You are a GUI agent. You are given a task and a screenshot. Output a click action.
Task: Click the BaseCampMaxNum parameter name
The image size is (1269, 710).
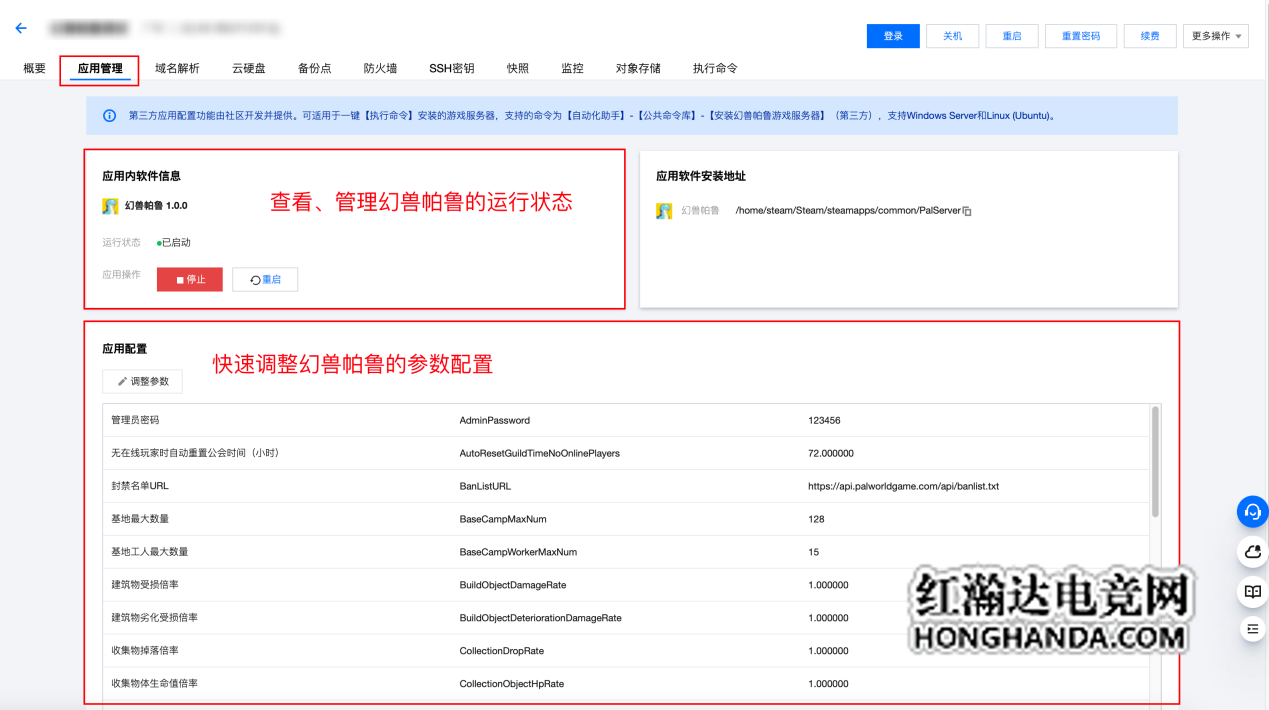click(x=503, y=519)
